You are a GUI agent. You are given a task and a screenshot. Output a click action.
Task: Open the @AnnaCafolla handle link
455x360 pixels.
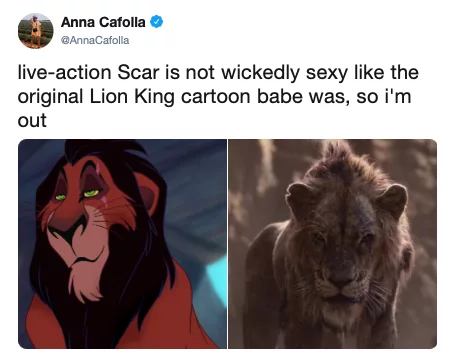click(x=95, y=40)
